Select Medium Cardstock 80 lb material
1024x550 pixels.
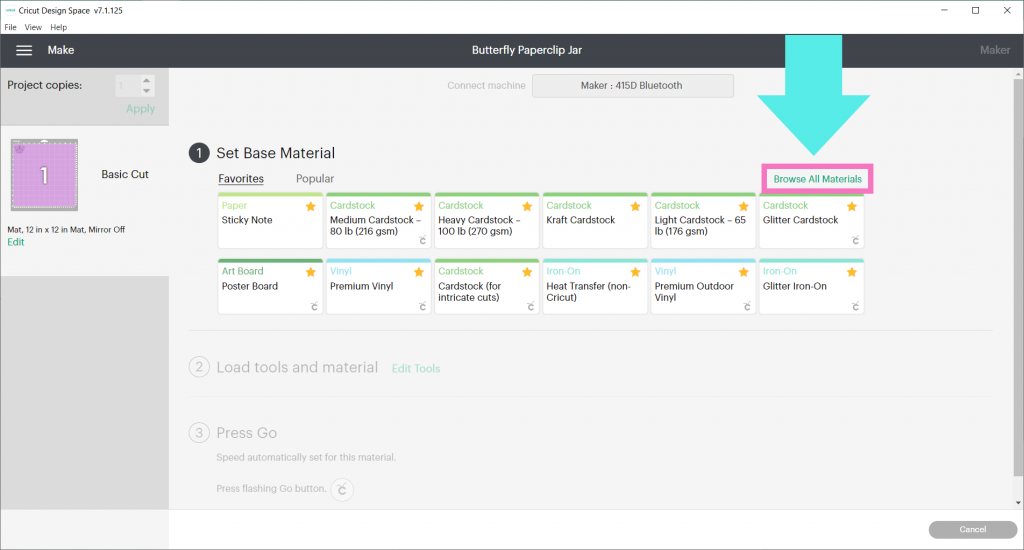[378, 221]
